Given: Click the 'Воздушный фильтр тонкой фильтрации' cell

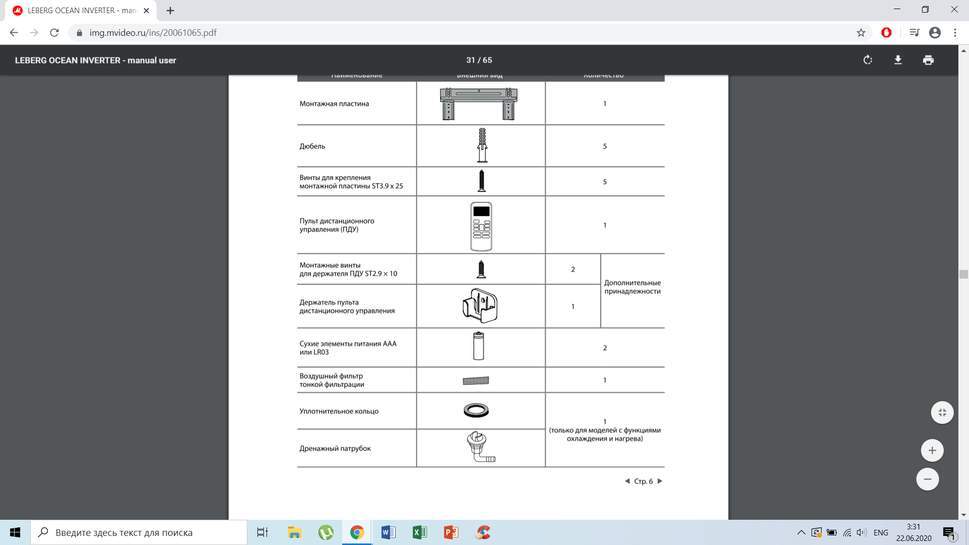Looking at the screenshot, I should [x=357, y=380].
